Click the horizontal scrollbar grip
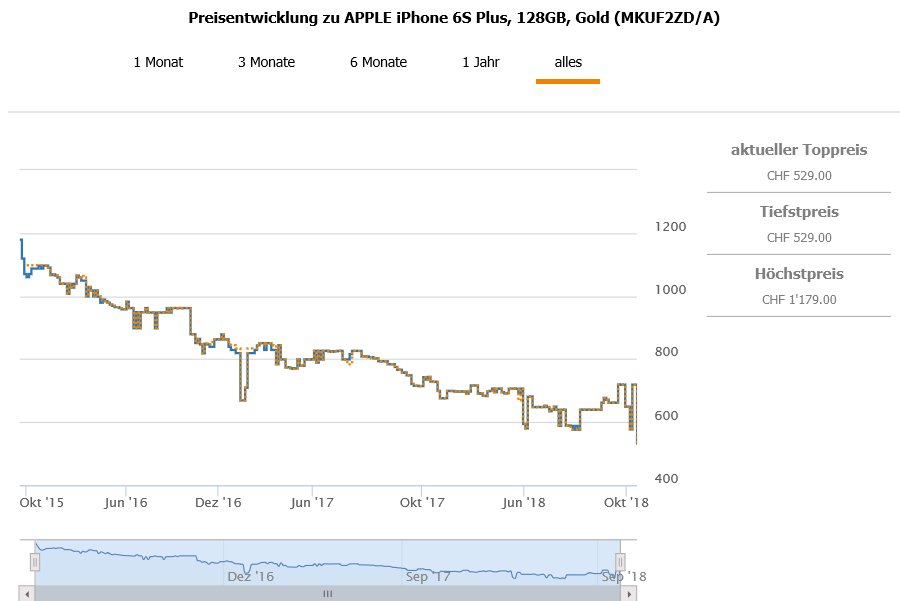The height and width of the screenshot is (601, 900). pyautogui.click(x=327, y=594)
